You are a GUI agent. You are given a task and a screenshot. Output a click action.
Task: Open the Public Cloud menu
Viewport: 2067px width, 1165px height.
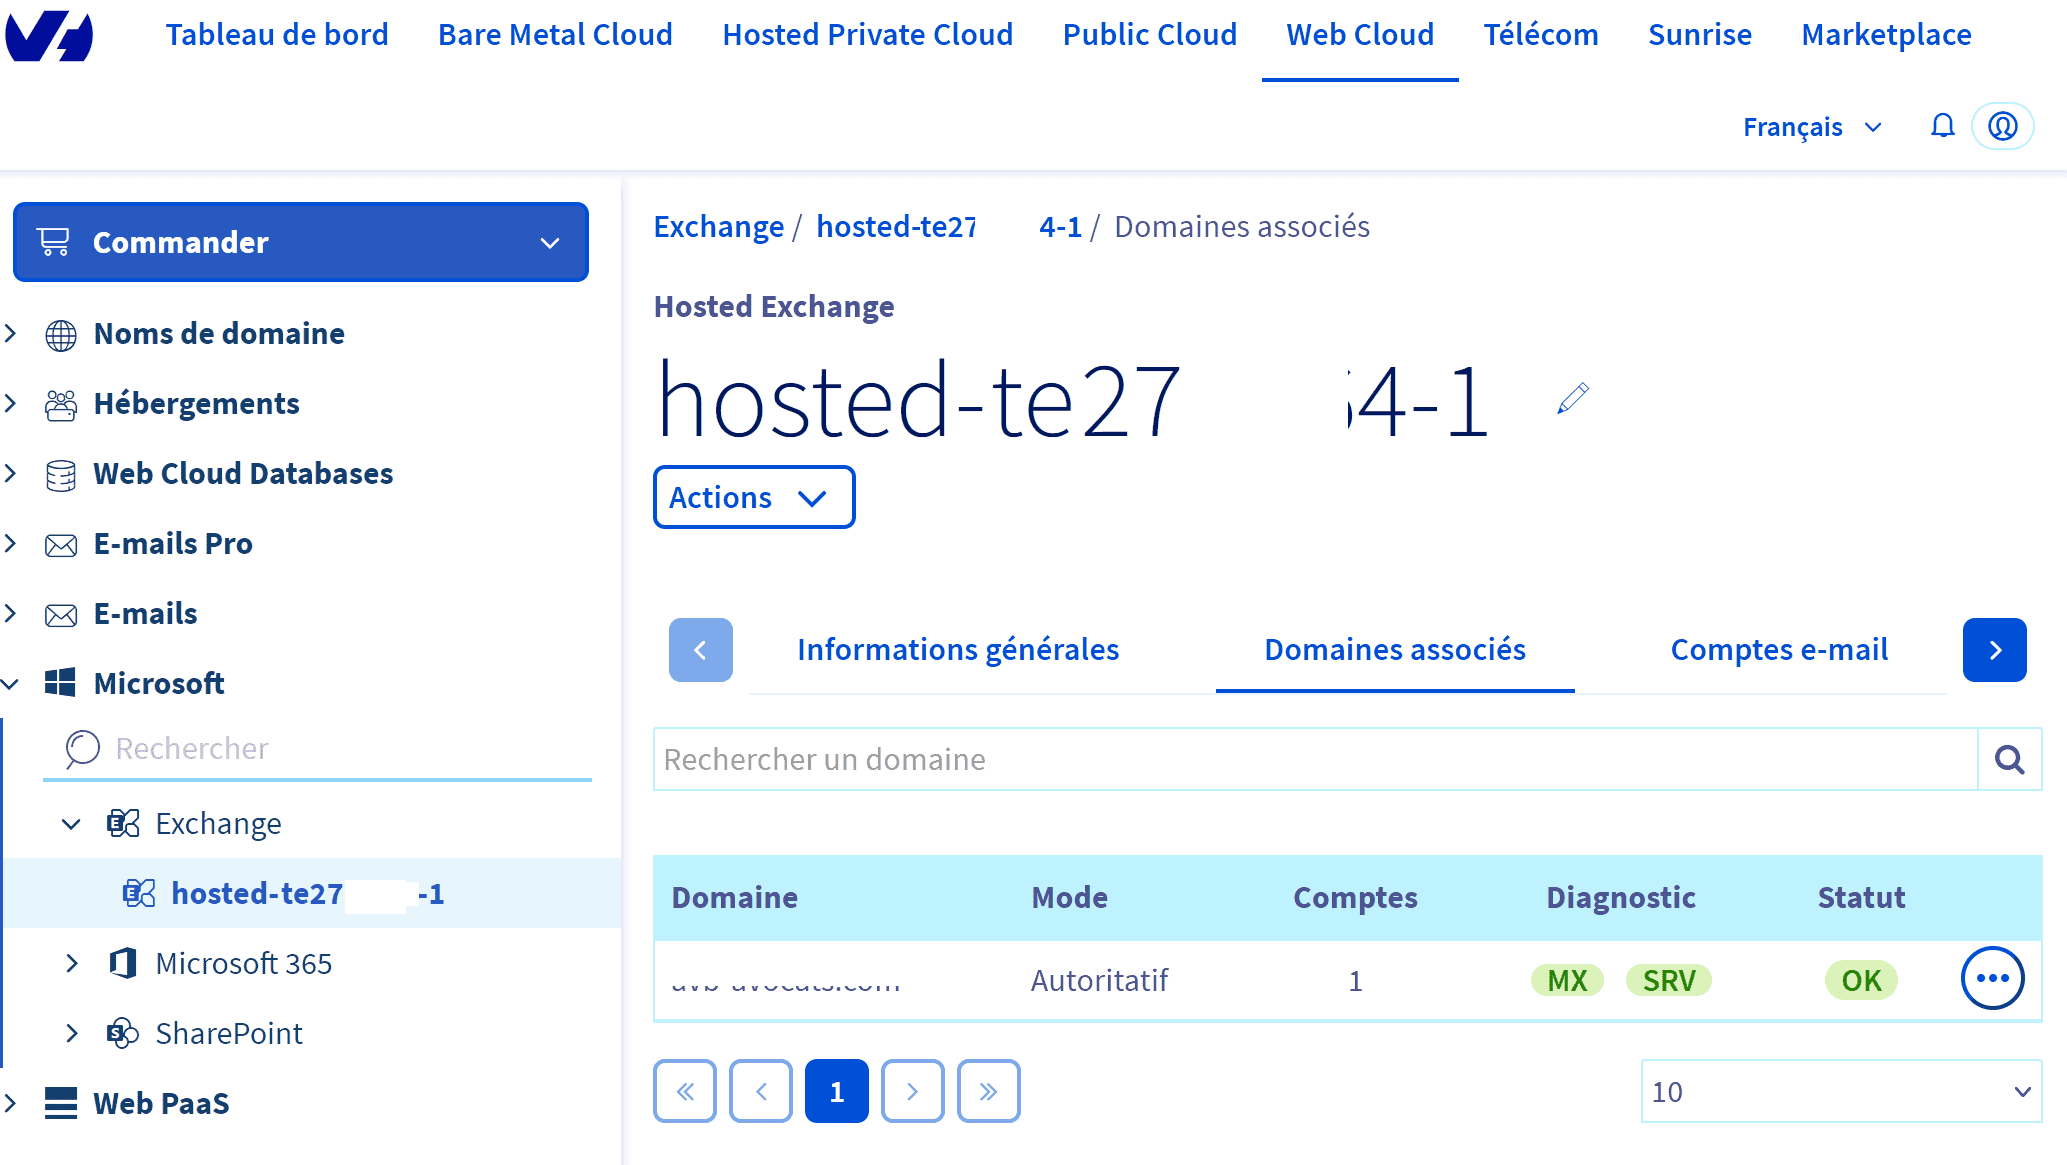tap(1150, 35)
